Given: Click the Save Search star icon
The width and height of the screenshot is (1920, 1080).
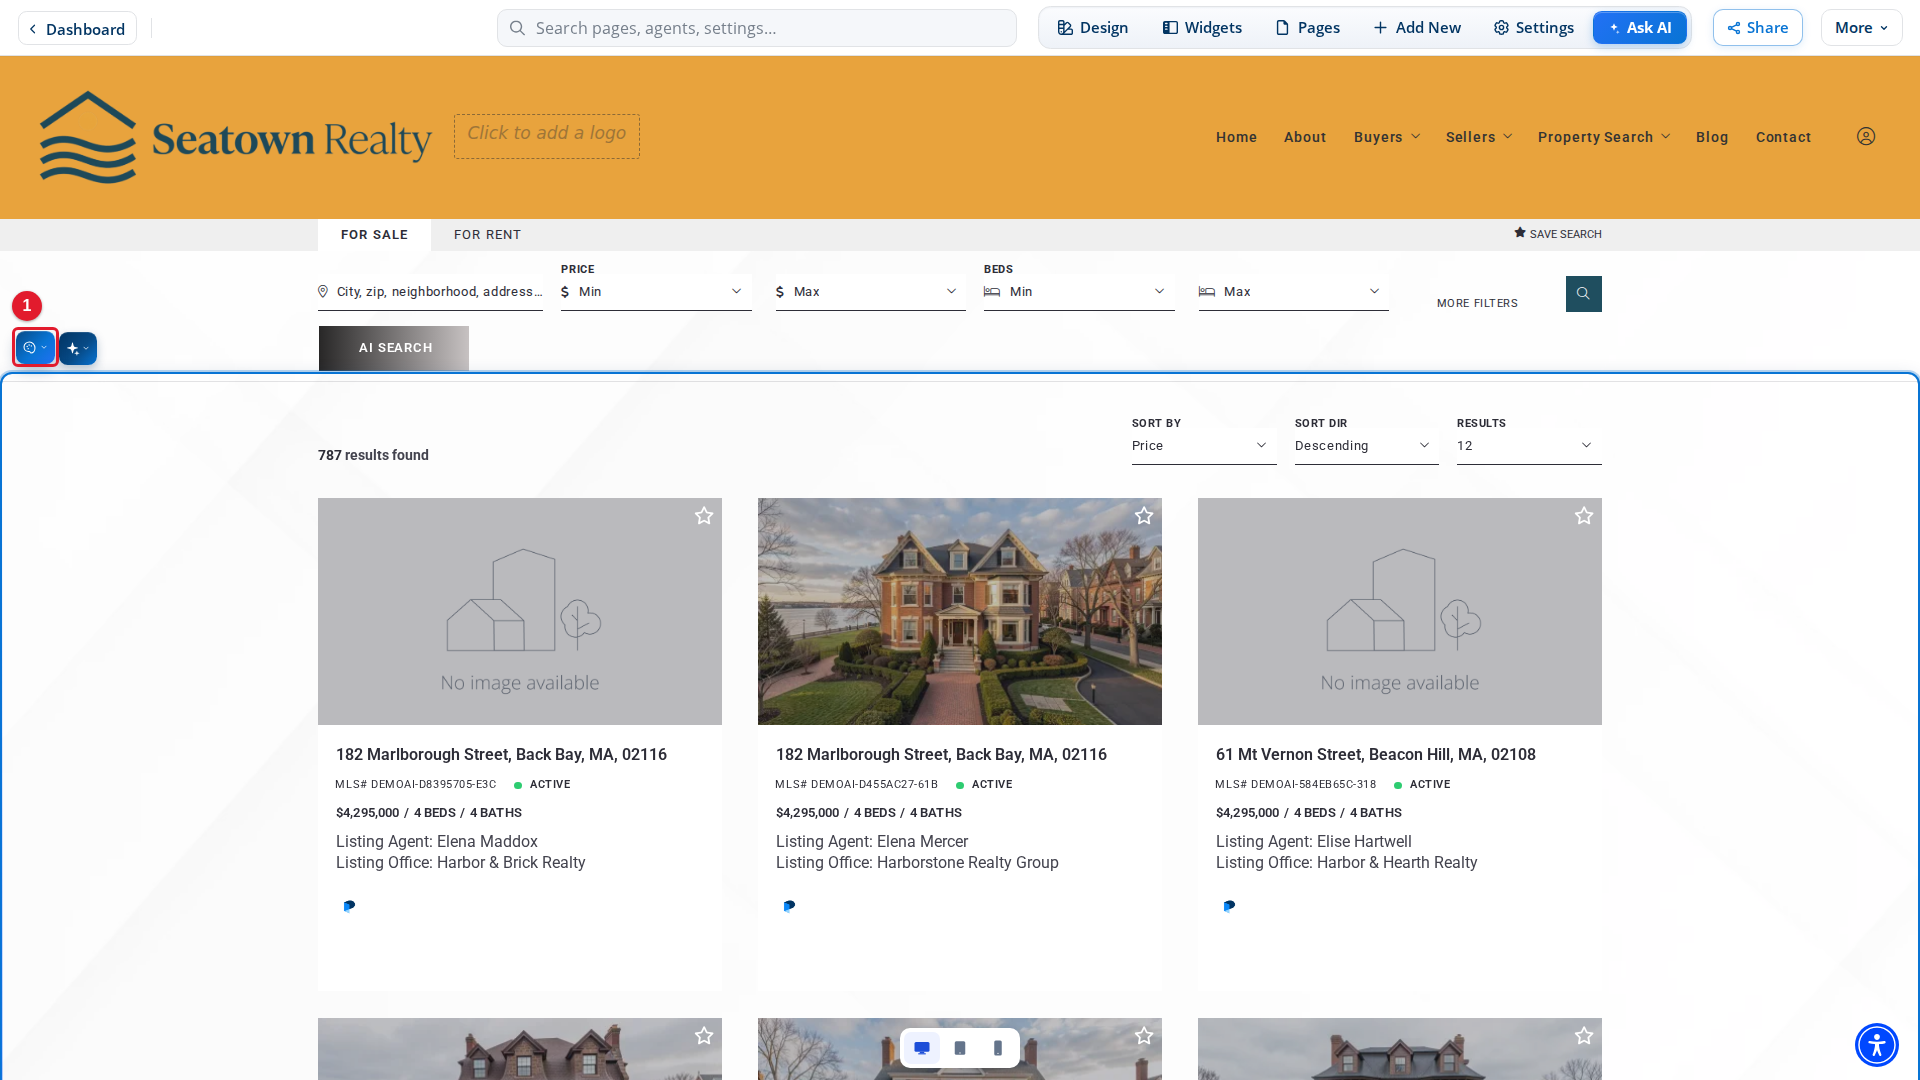Looking at the screenshot, I should pos(1520,233).
